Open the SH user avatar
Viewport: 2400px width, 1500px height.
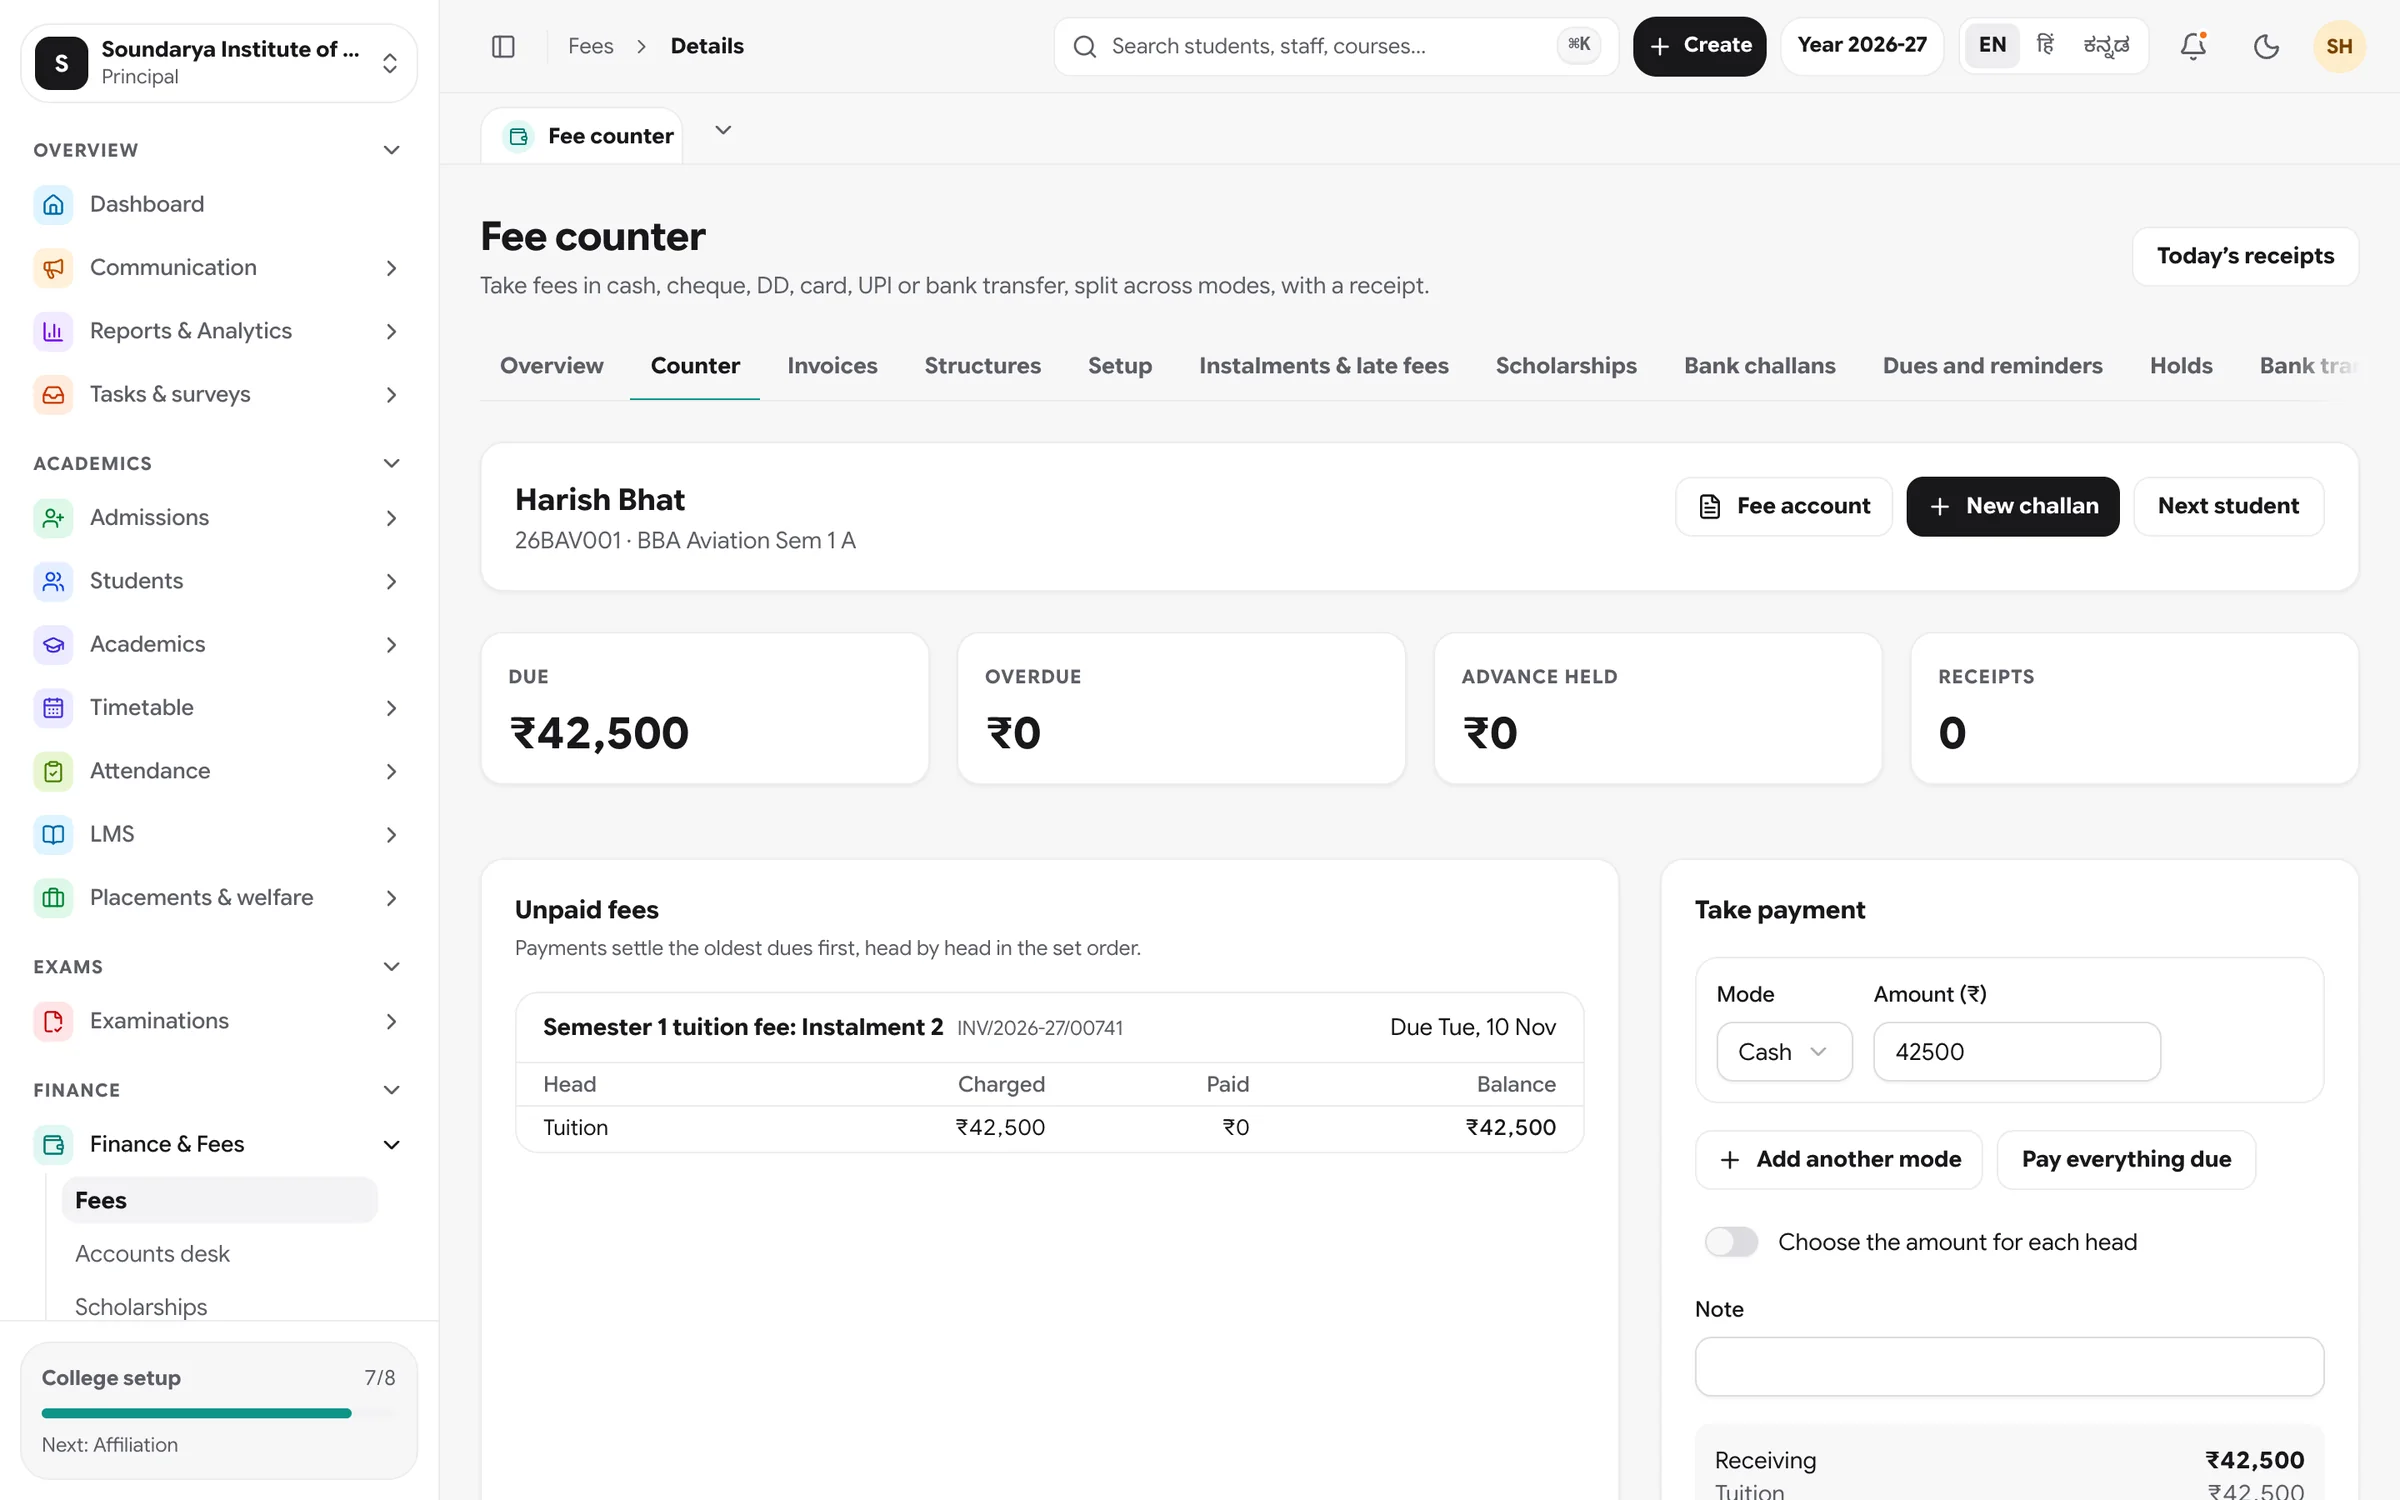point(2339,46)
